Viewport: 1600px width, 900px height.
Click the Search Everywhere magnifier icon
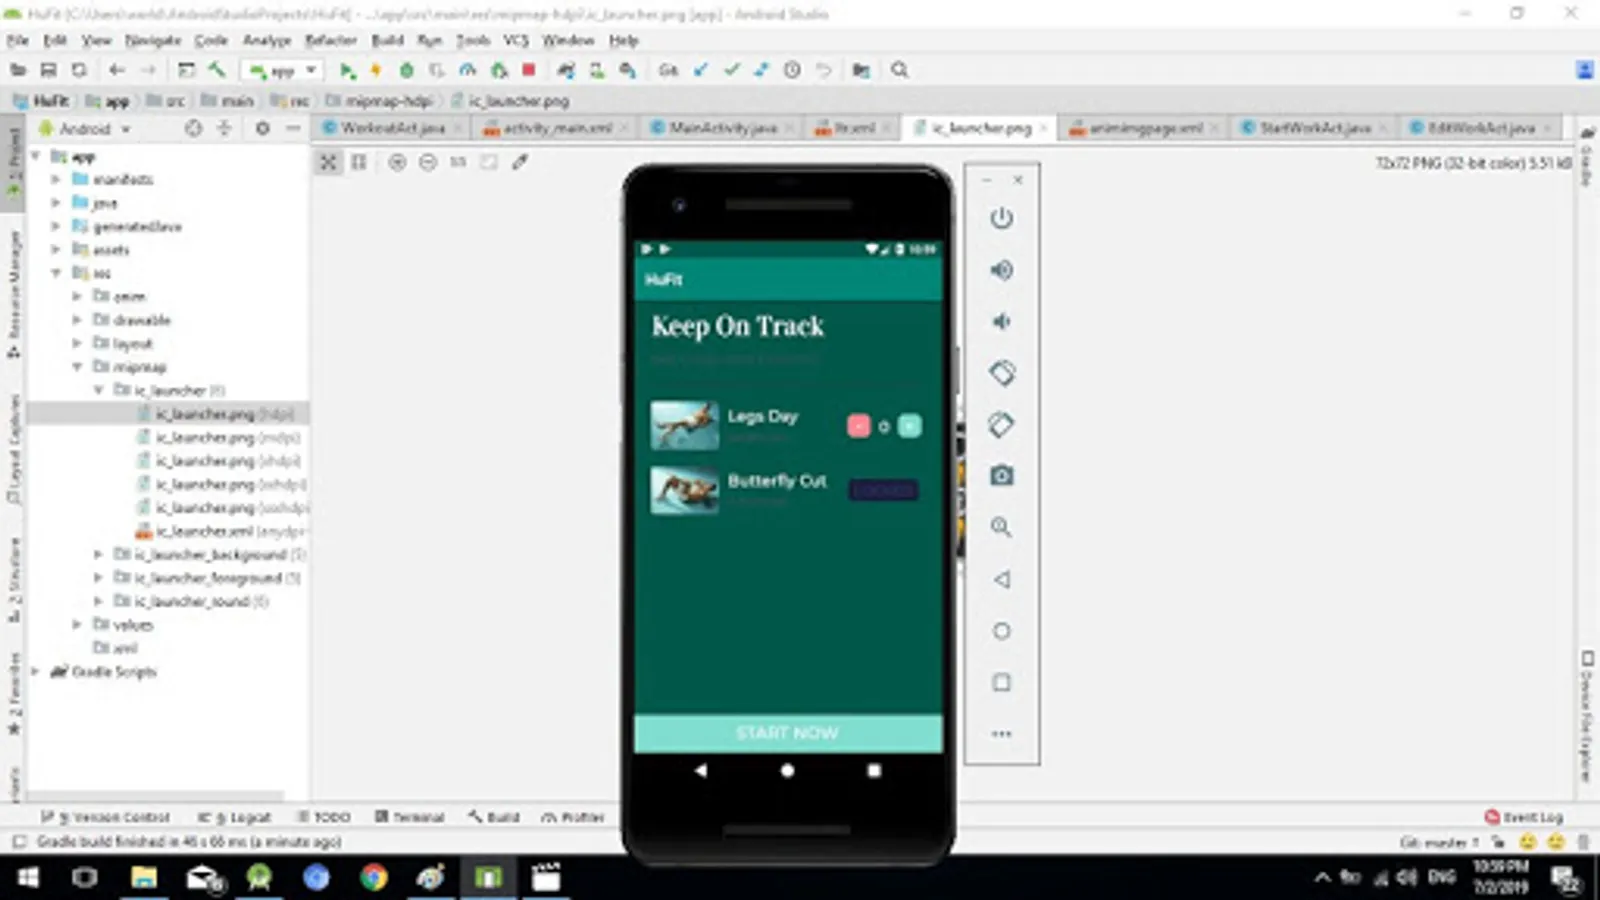900,70
